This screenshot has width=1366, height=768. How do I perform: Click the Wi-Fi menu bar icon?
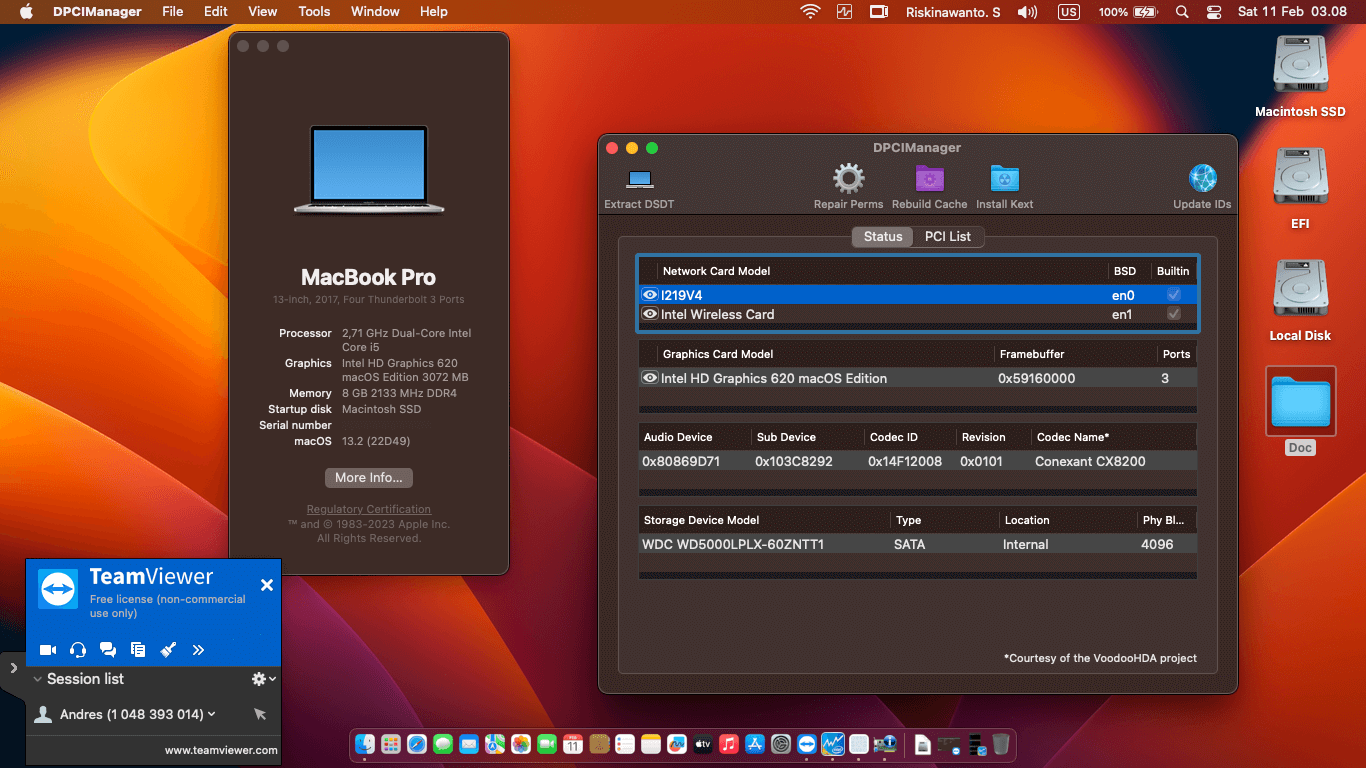point(810,12)
